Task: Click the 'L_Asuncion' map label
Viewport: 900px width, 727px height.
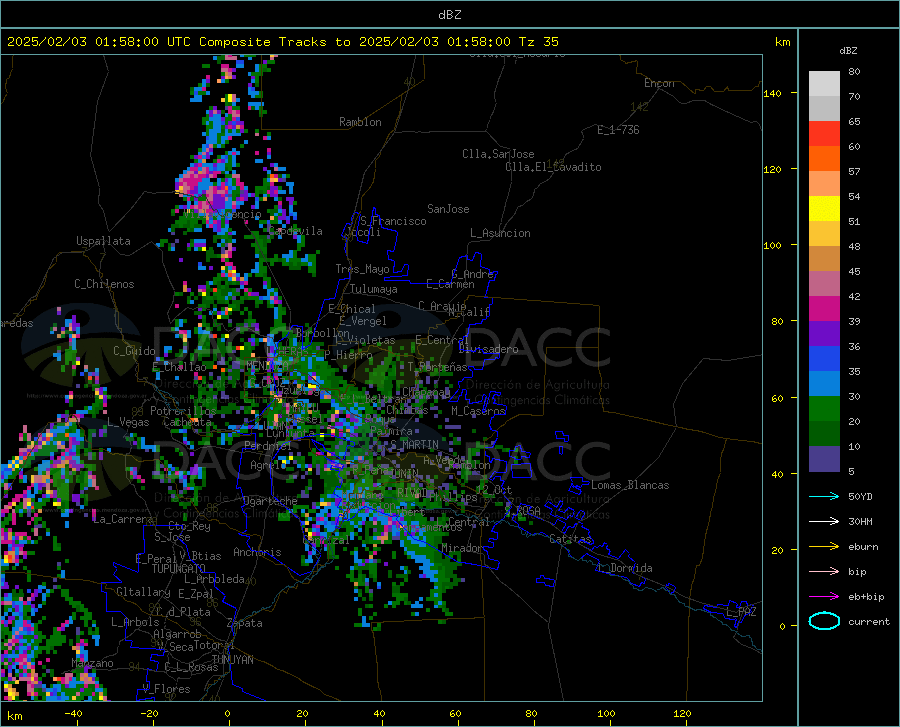Action: pyautogui.click(x=500, y=233)
